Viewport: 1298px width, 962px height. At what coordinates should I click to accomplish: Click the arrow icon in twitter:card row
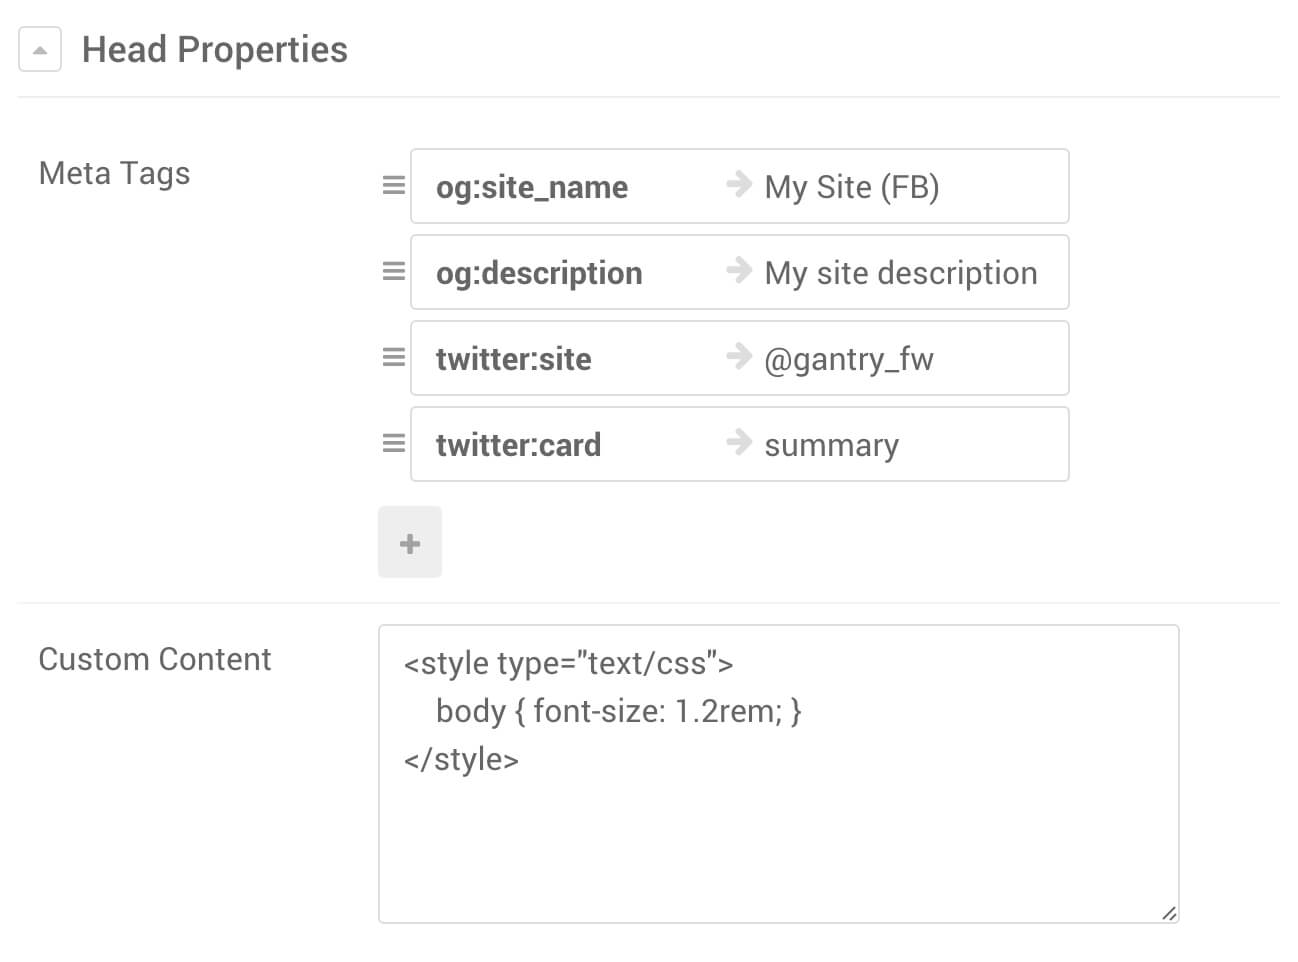pos(739,442)
